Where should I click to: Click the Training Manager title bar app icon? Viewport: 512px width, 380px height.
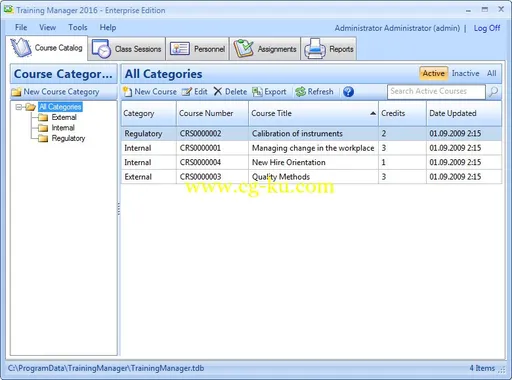pyautogui.click(x=9, y=10)
